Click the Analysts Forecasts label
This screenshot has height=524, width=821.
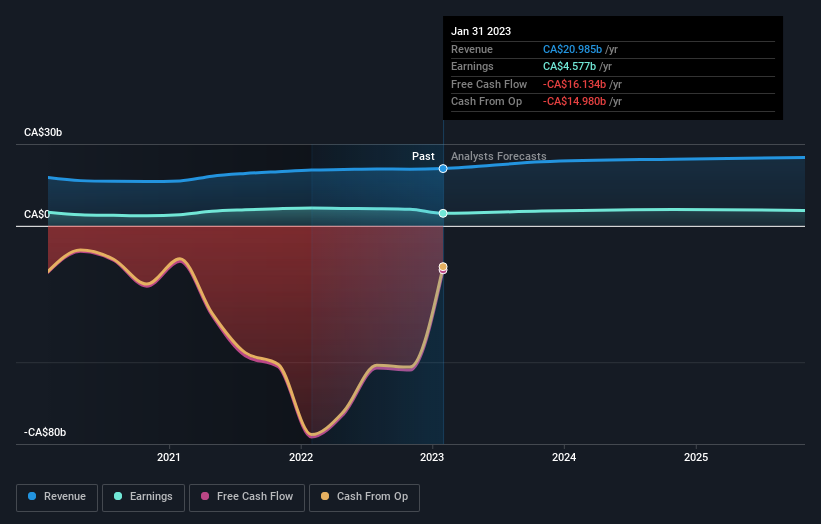point(498,156)
